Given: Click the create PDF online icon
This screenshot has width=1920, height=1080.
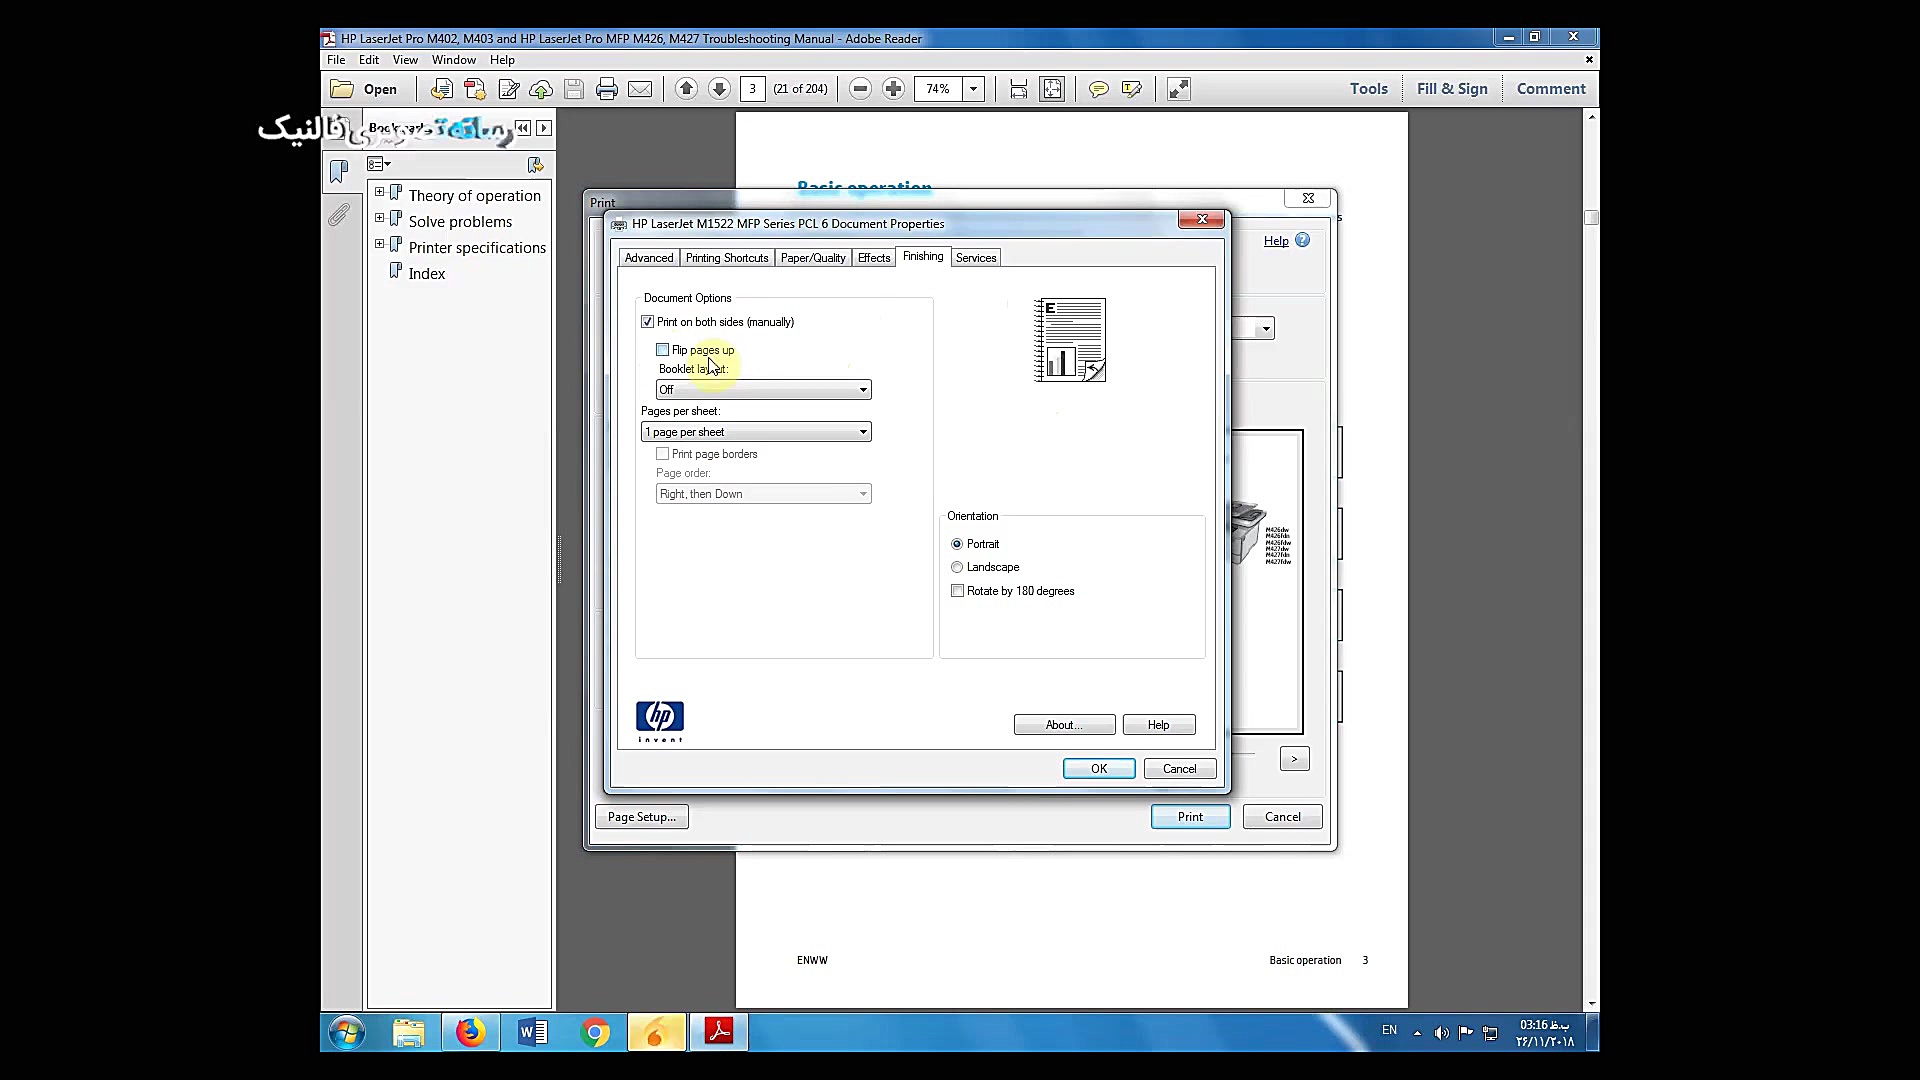Looking at the screenshot, I should point(441,89).
